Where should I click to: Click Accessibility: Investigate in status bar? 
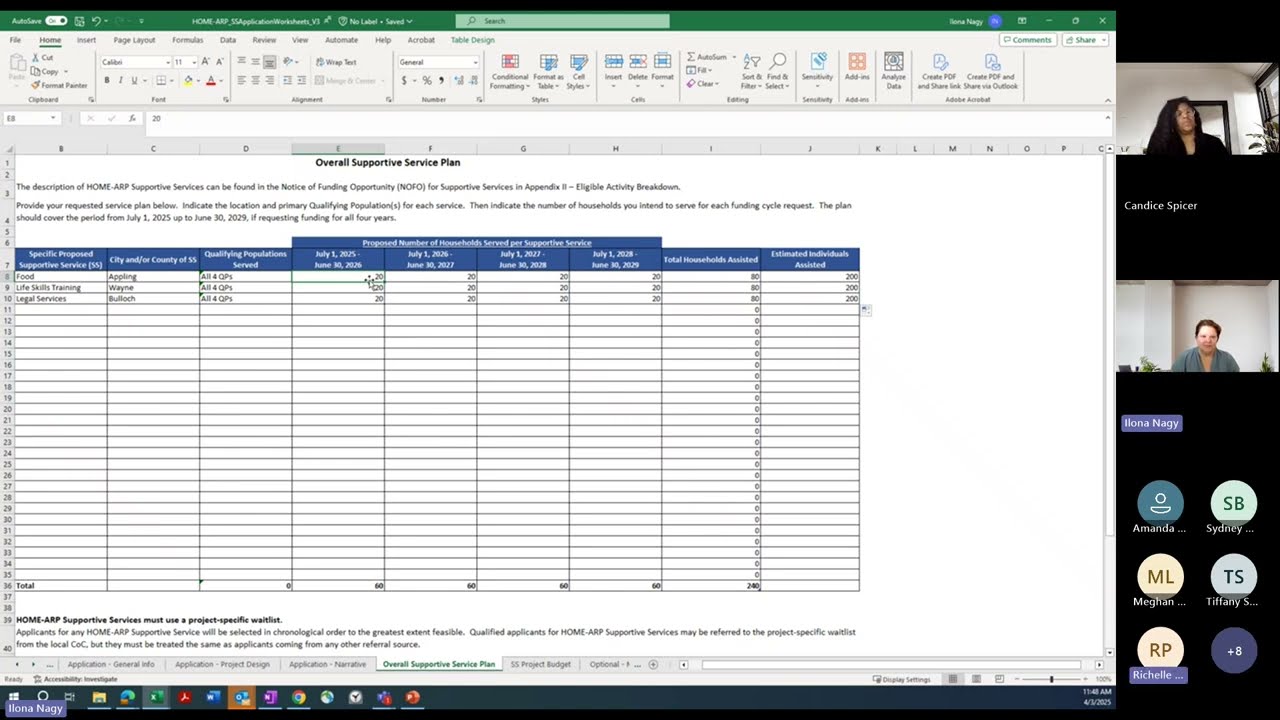click(x=75, y=679)
